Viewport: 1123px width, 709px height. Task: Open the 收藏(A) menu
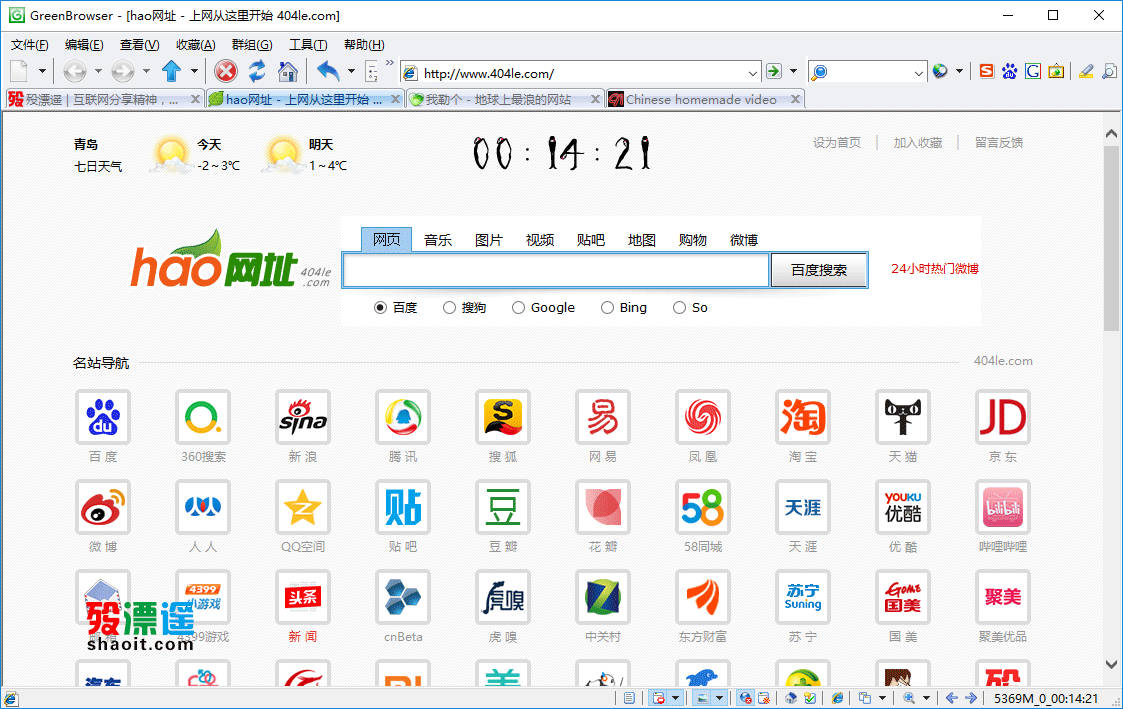pos(196,44)
